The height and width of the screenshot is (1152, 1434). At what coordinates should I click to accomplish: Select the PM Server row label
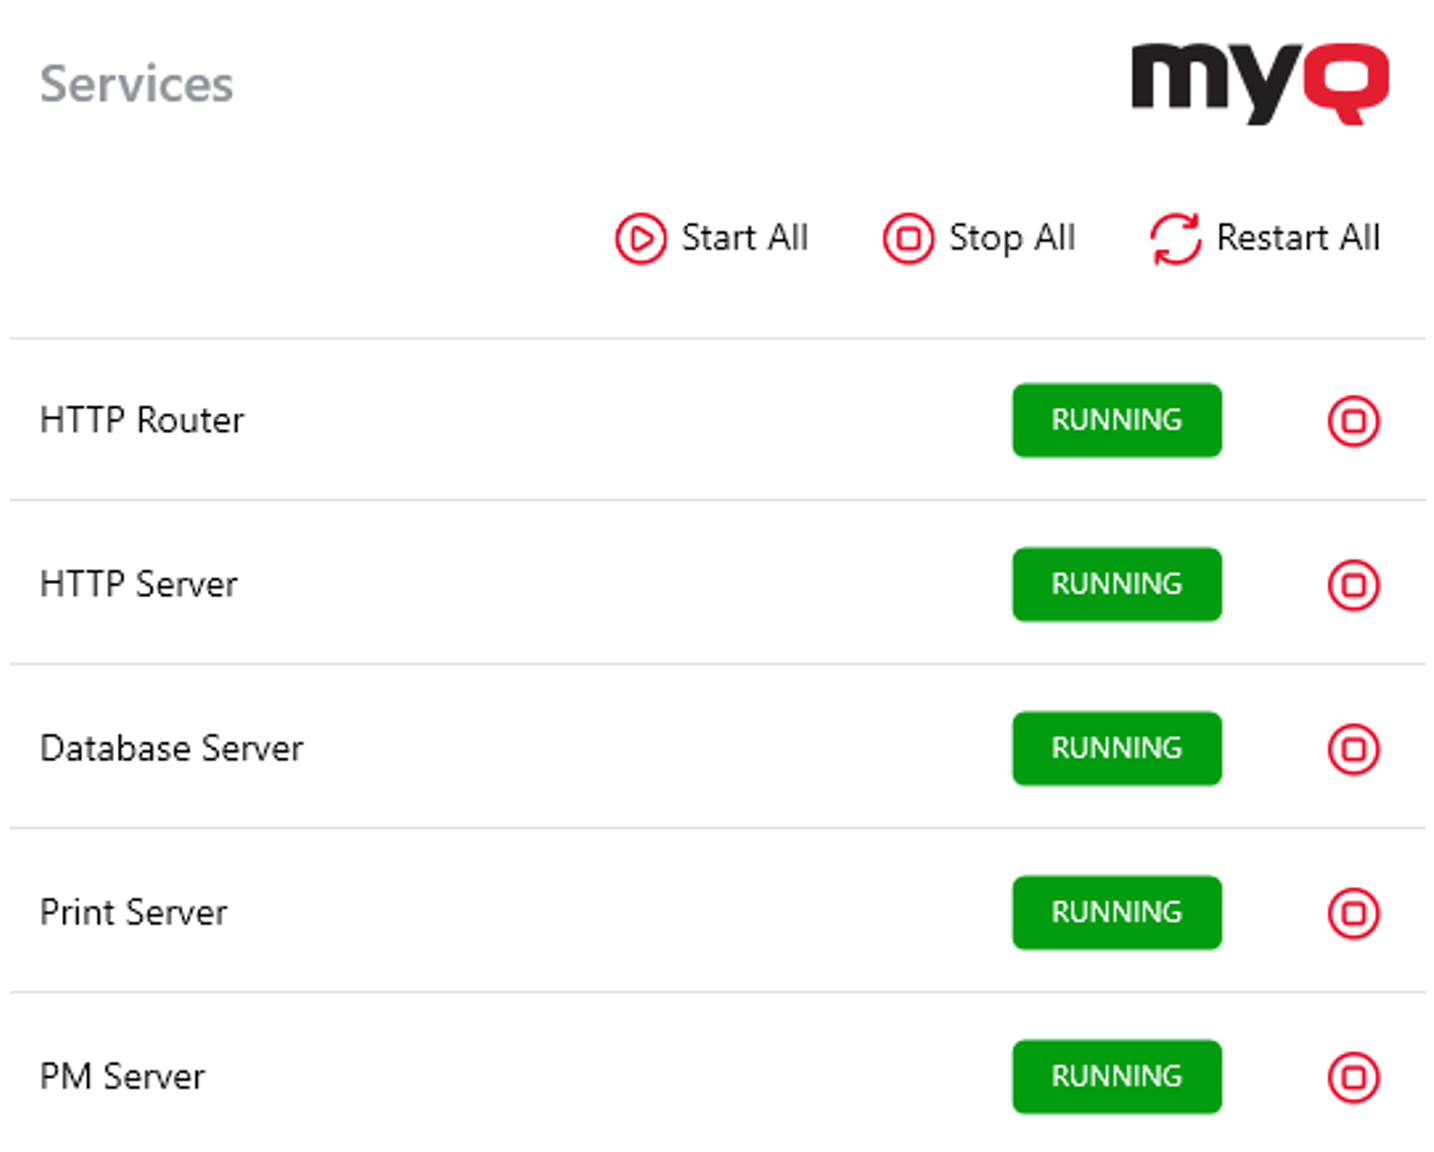coord(122,1076)
